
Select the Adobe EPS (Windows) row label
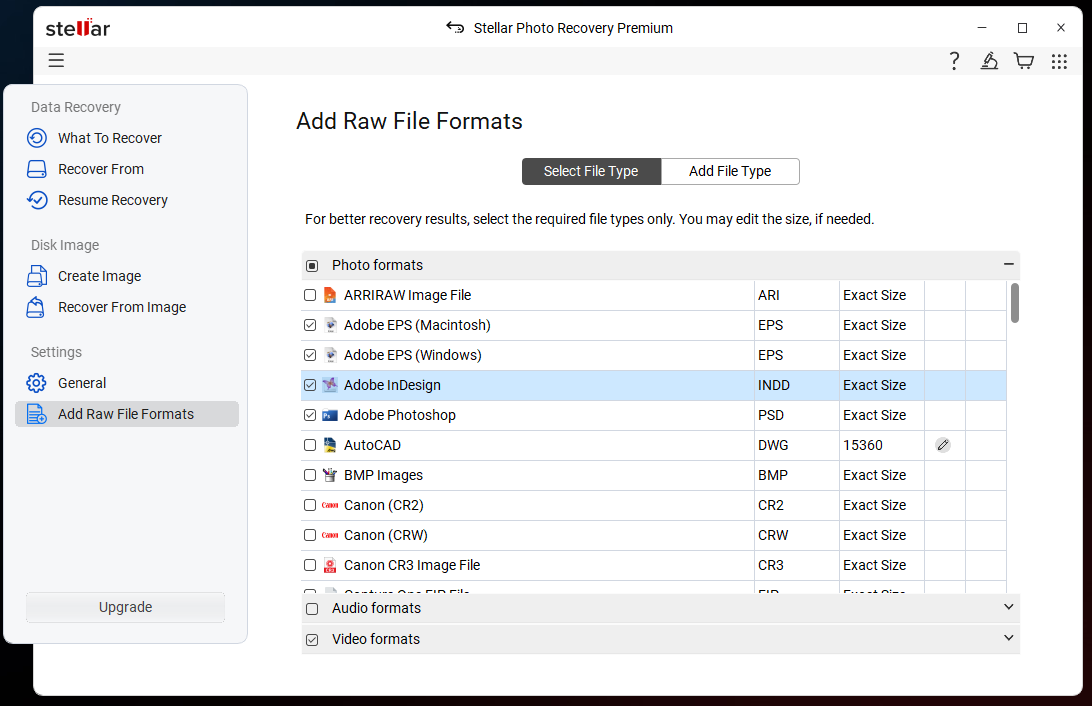(412, 355)
